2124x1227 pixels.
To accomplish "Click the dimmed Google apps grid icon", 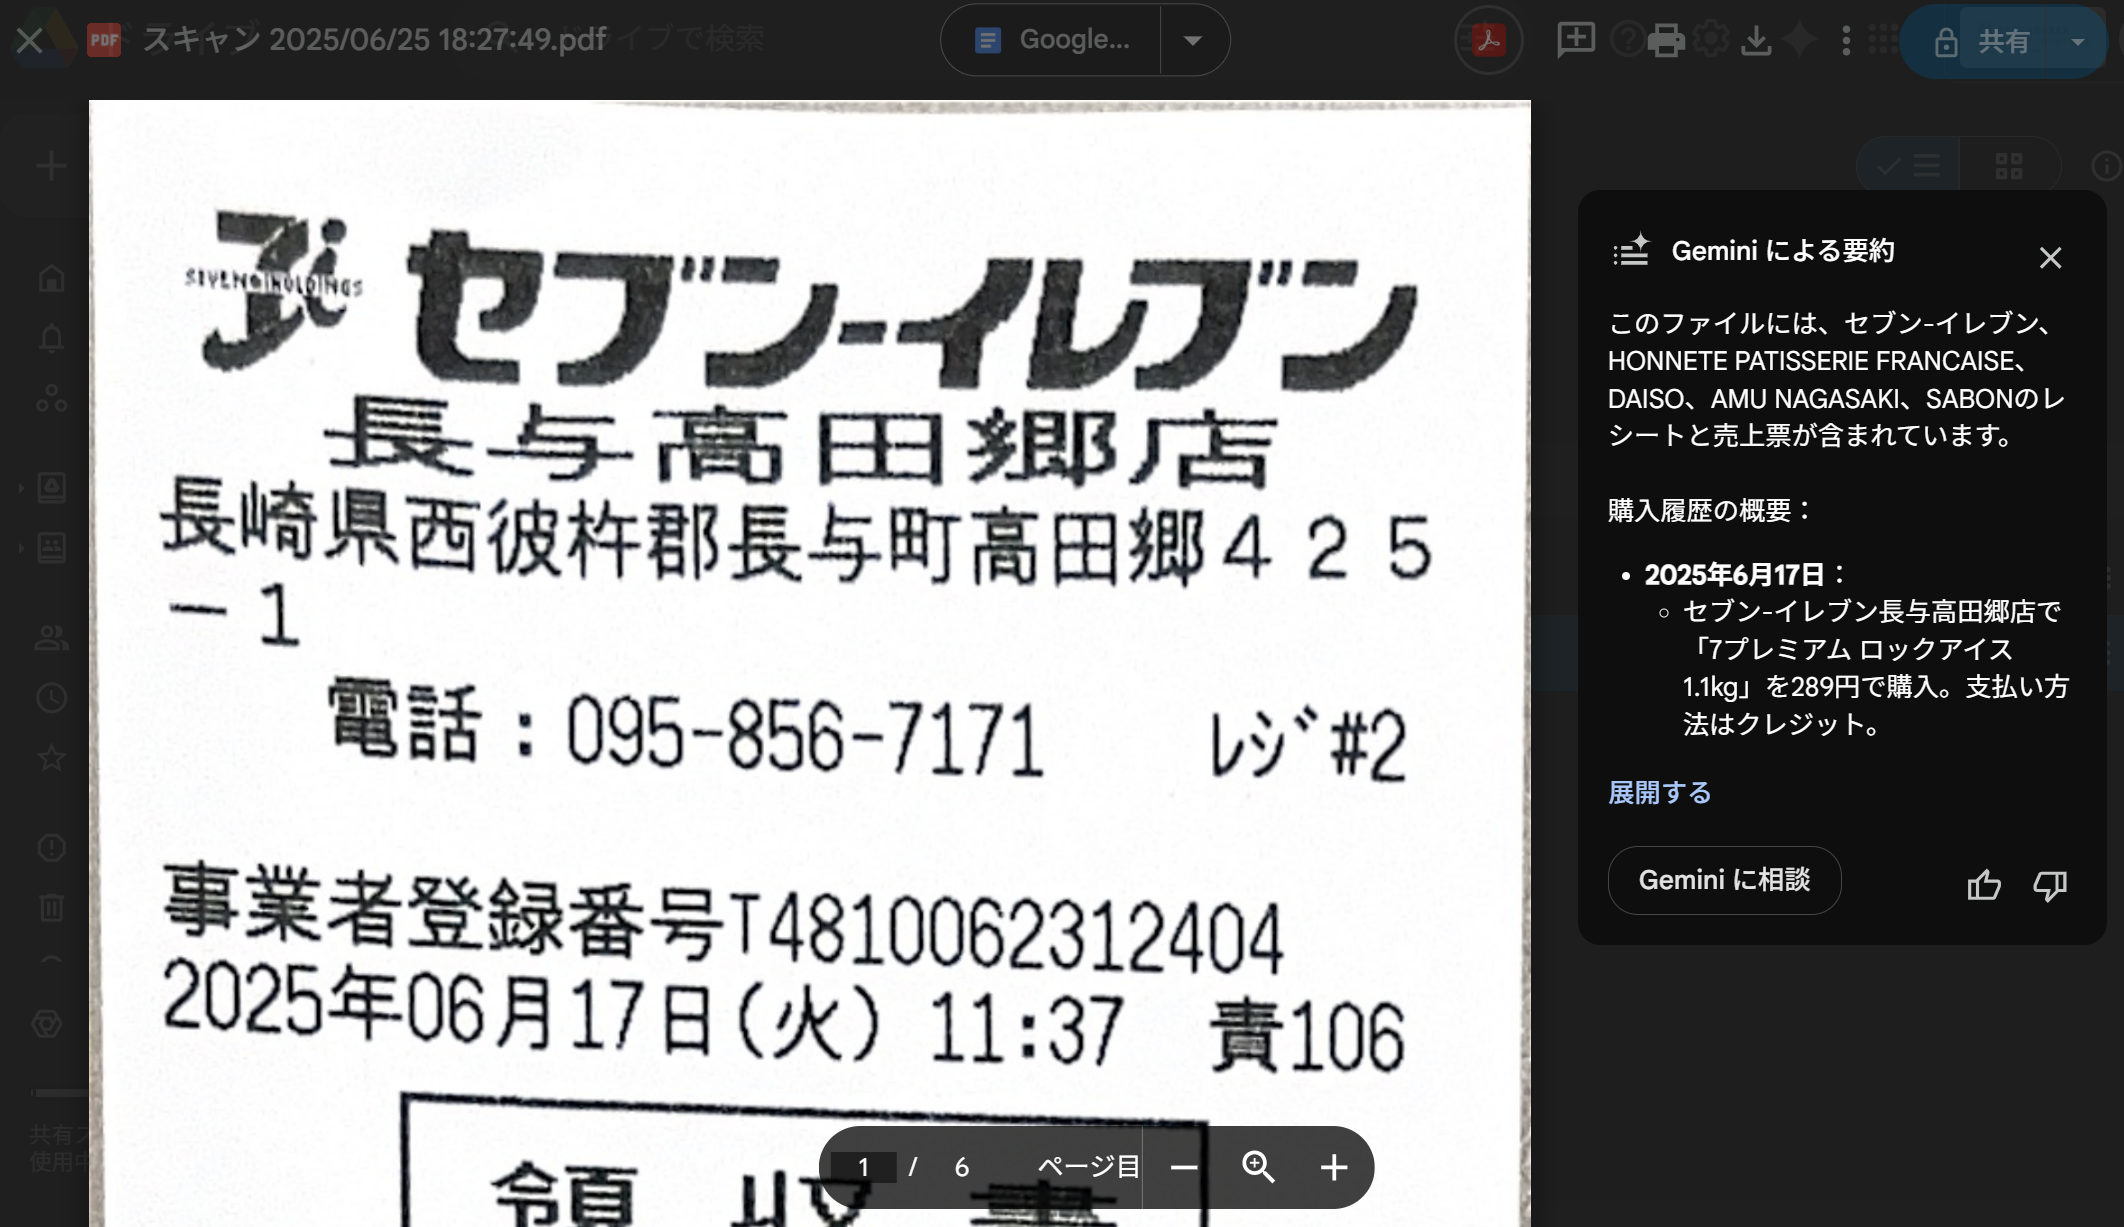I will 1882,40.
